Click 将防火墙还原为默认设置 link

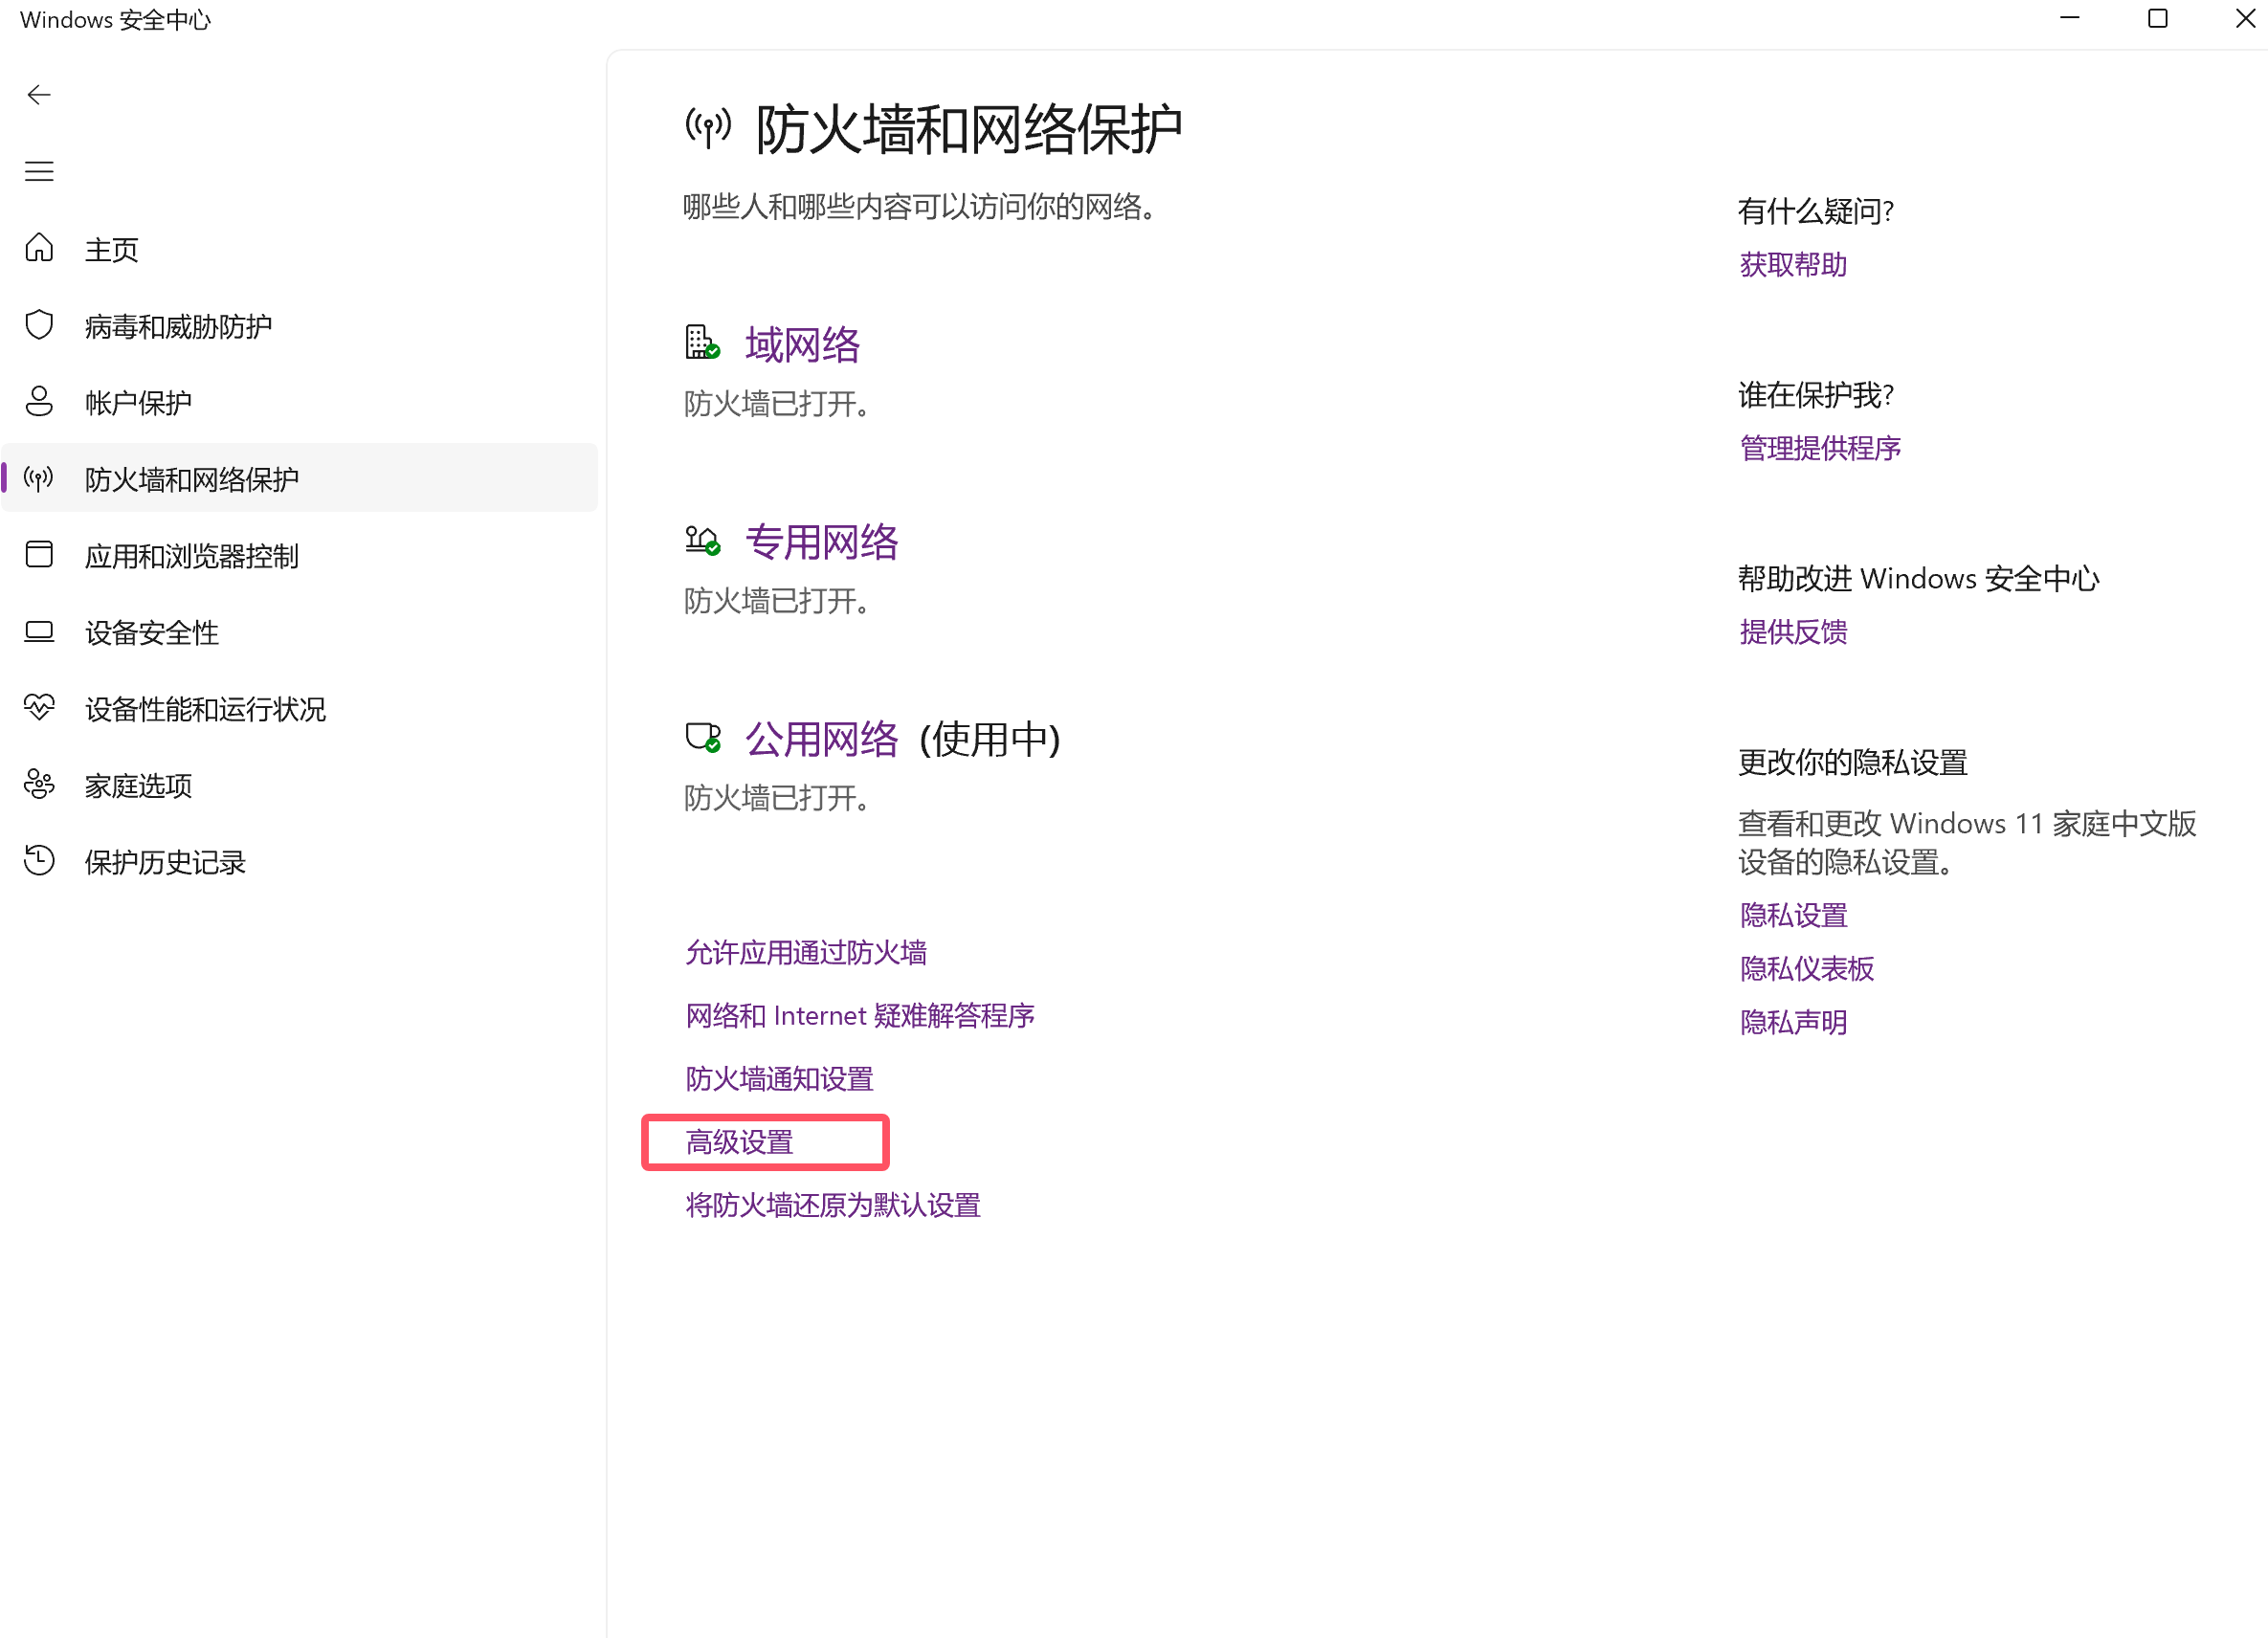pyautogui.click(x=832, y=1205)
